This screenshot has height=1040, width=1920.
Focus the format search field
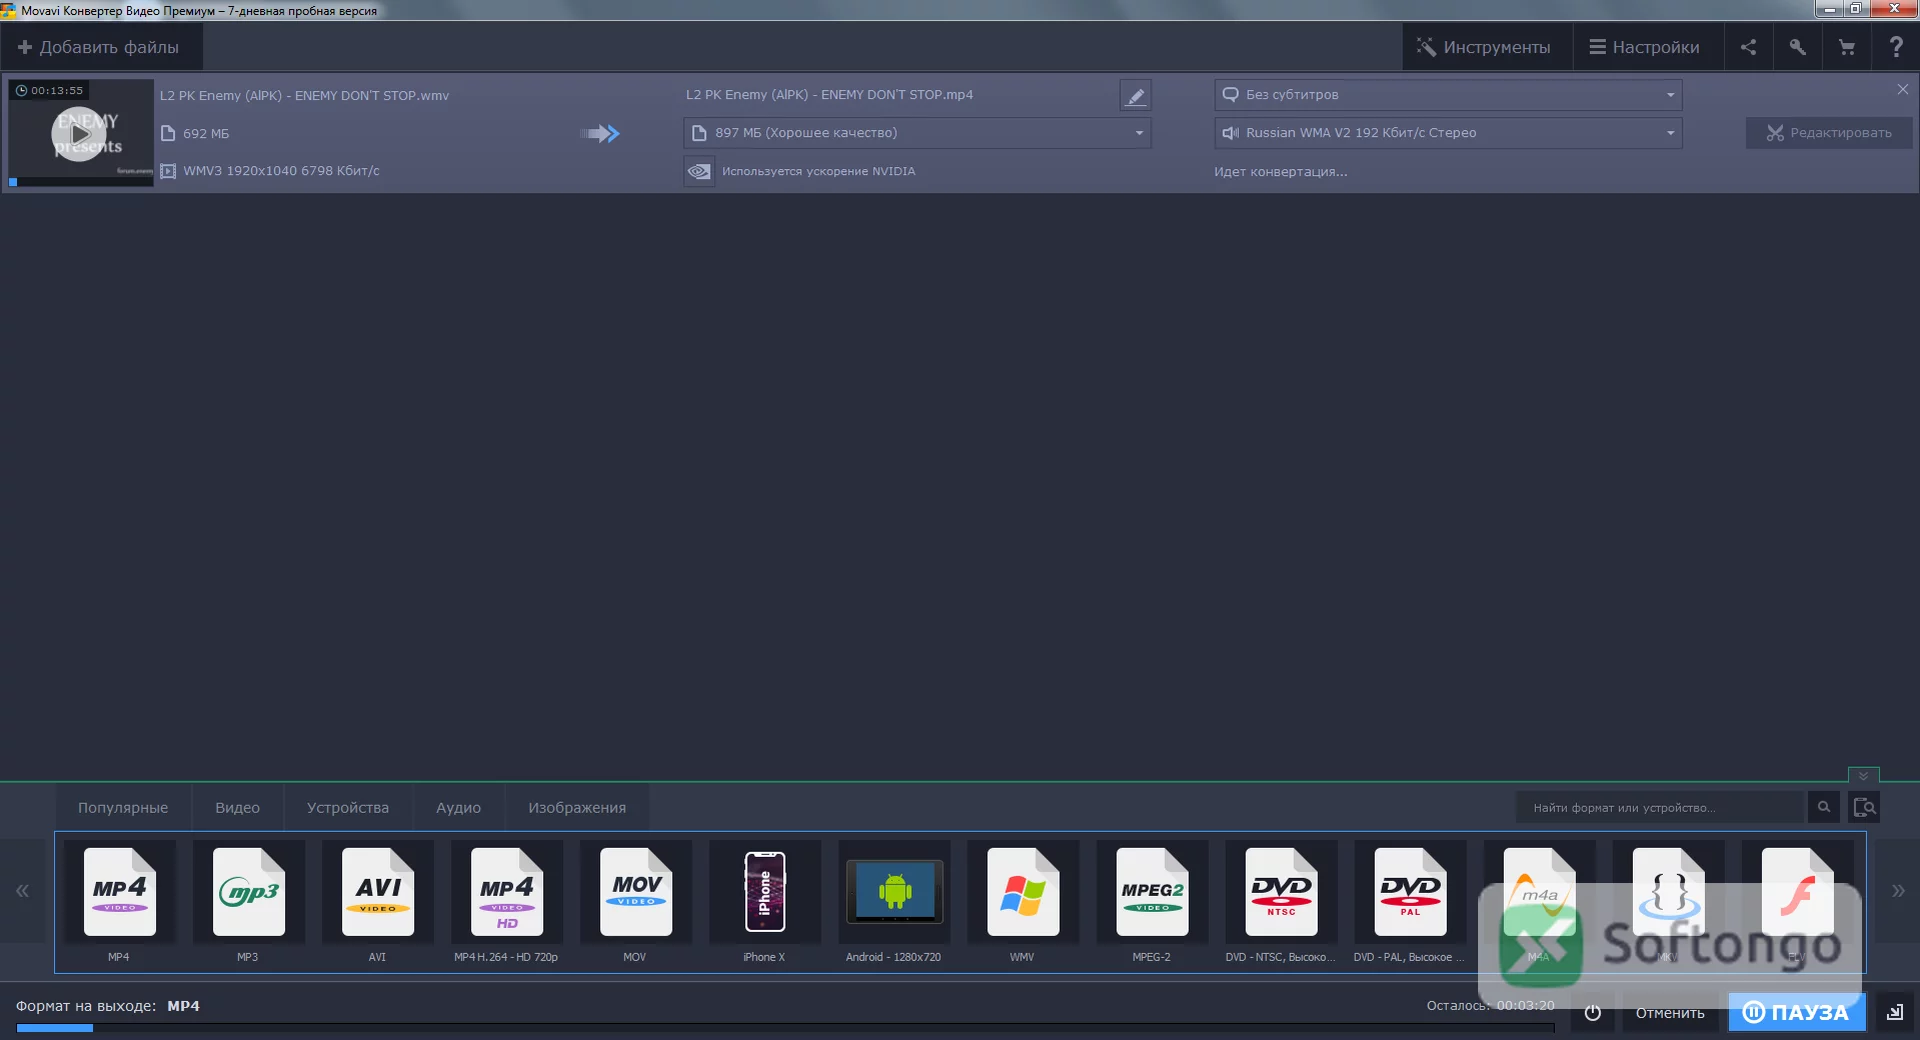(1661, 807)
